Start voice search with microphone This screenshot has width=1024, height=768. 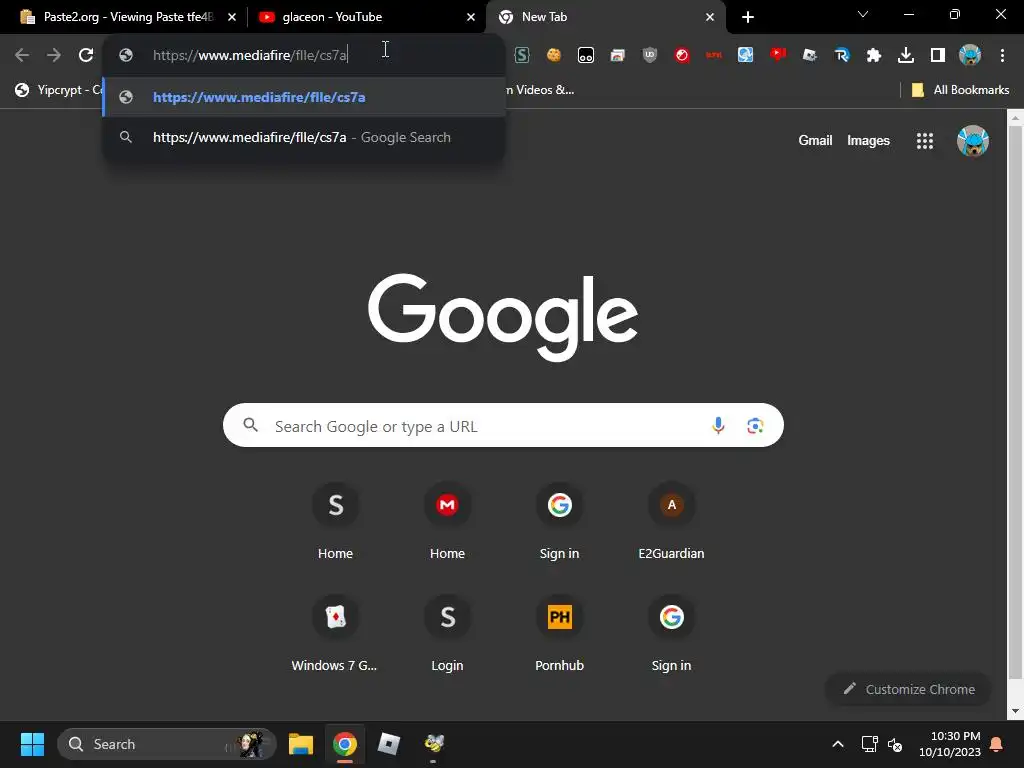tap(718, 425)
